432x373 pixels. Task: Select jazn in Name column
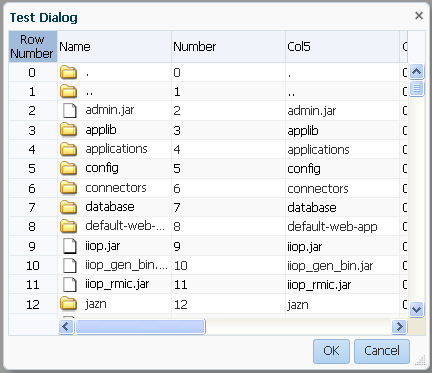click(x=96, y=304)
